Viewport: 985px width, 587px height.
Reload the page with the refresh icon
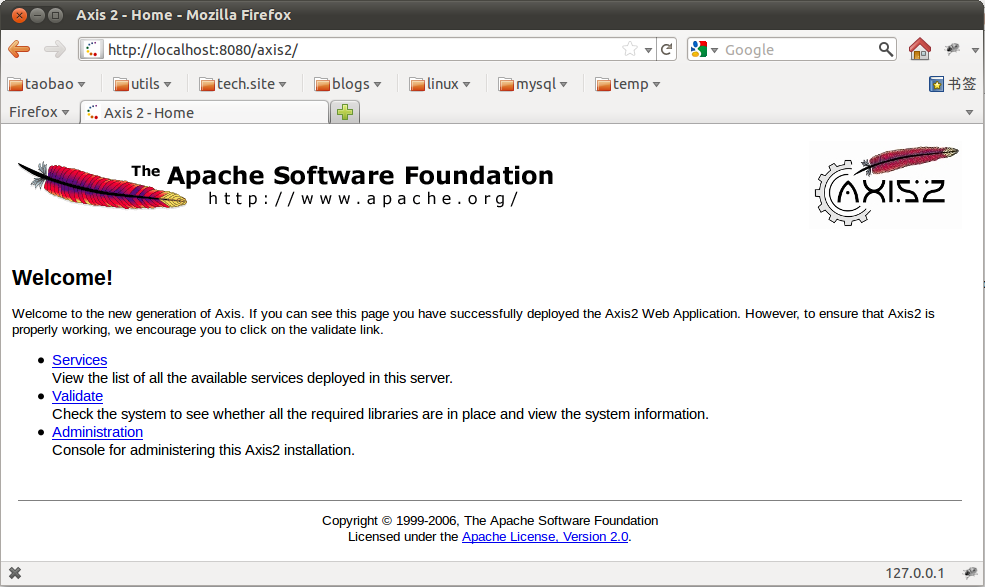pyautogui.click(x=667, y=49)
